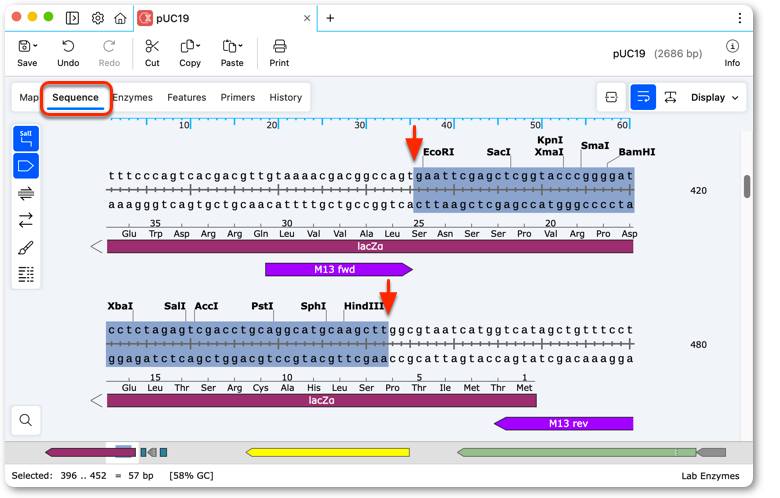Click the AccI enzyme label
Screen dimensions: 780x498
[x=206, y=306]
